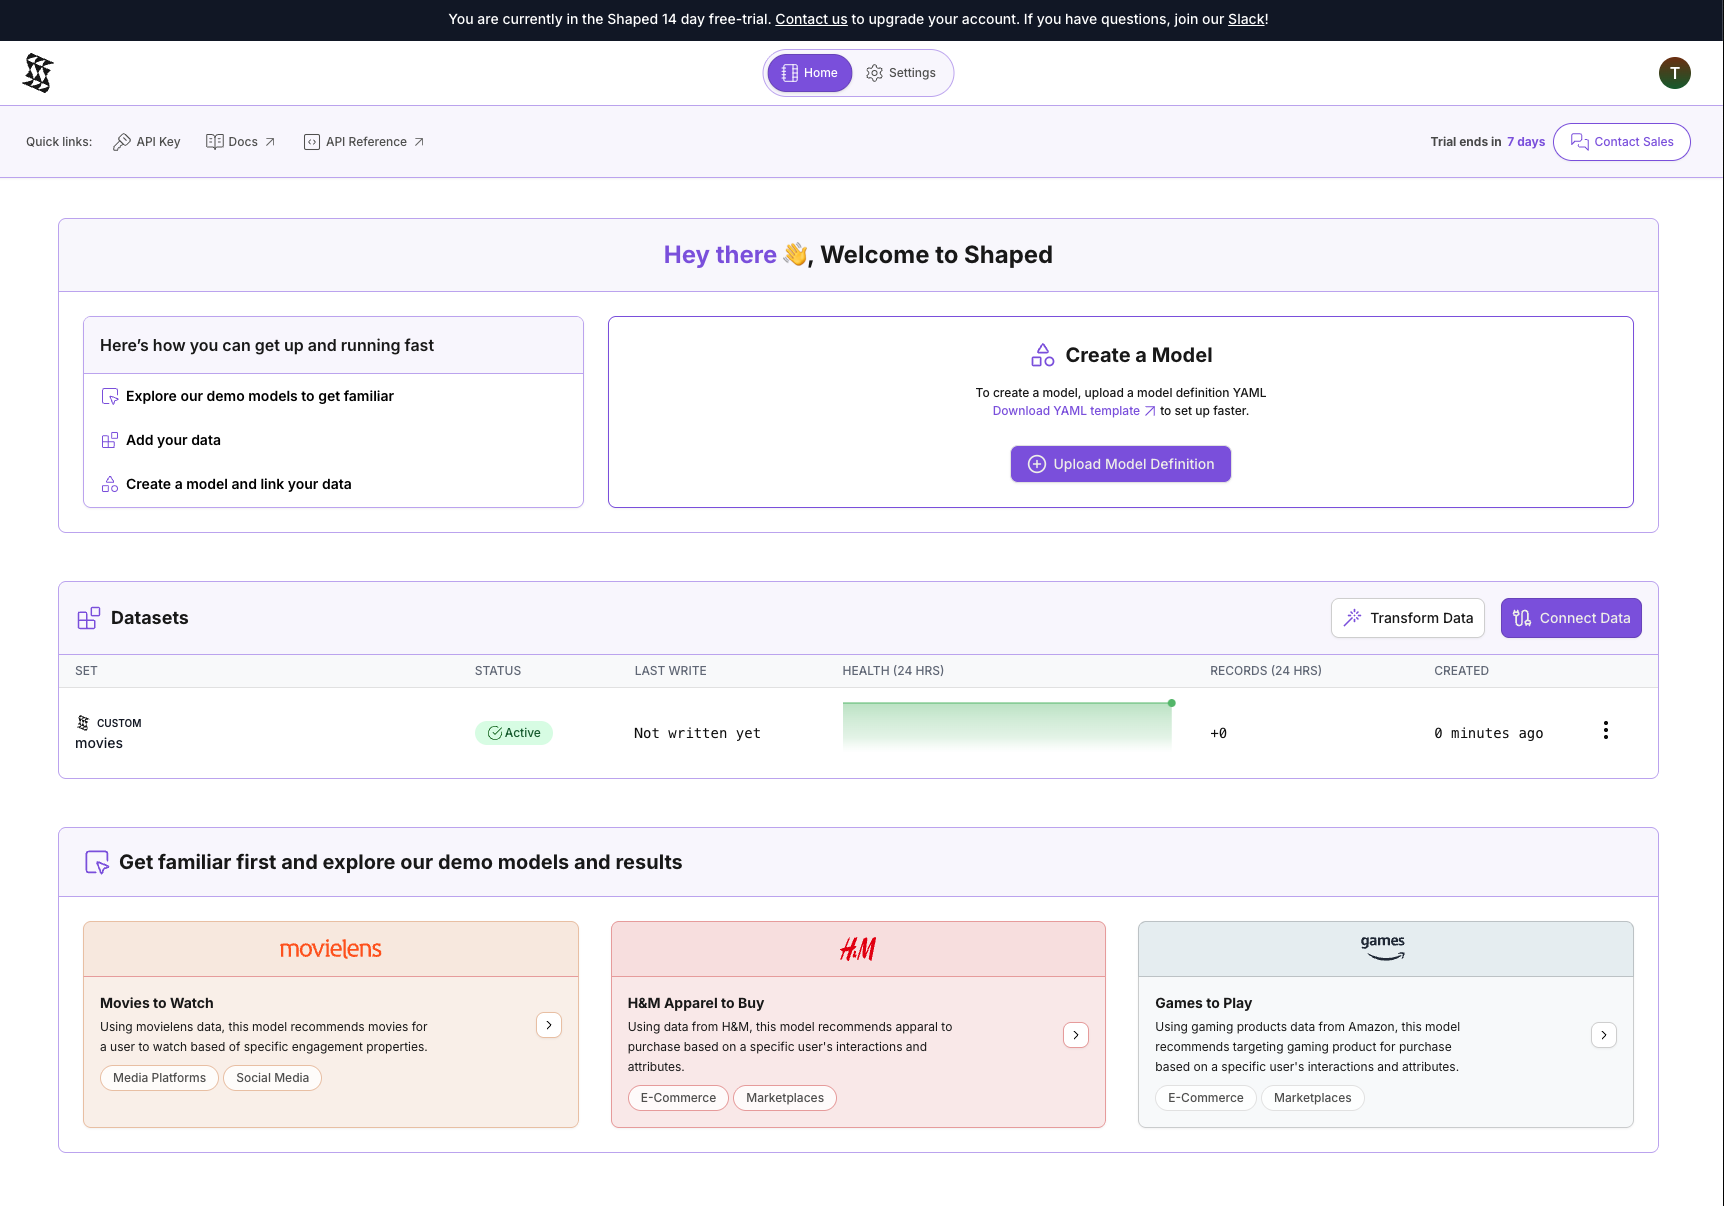Select the Home tab
Viewport: 1724px width, 1206px height.
click(x=810, y=73)
